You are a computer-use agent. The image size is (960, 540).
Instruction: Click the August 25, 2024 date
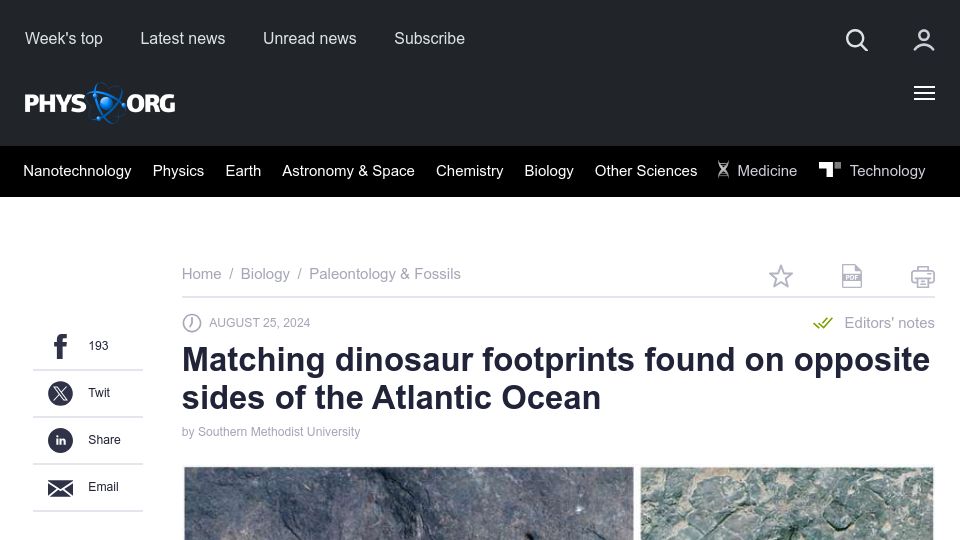click(260, 323)
